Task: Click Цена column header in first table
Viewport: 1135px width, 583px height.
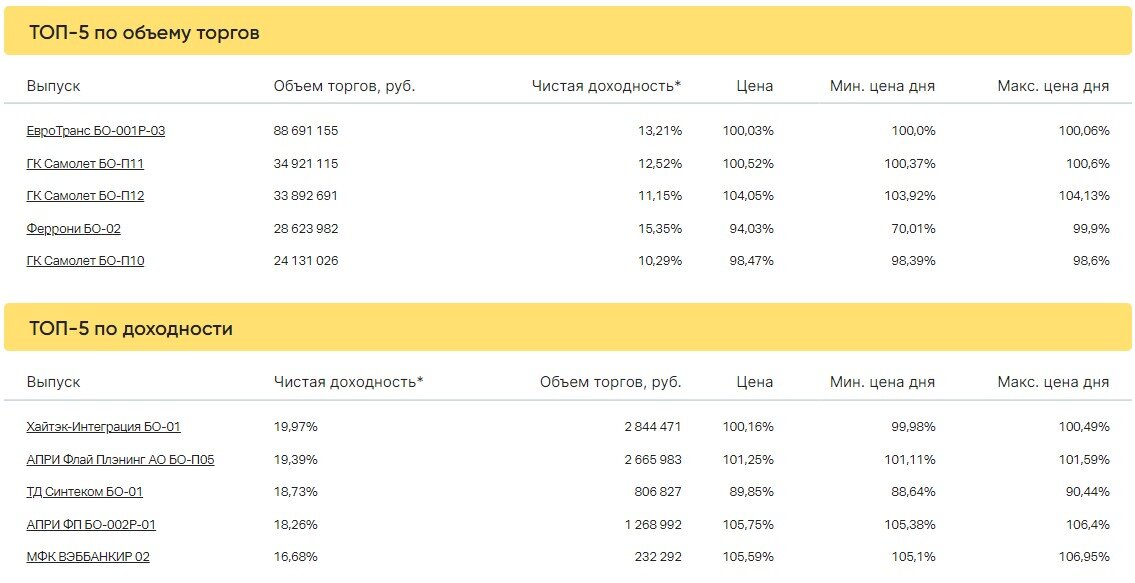Action: coord(755,86)
